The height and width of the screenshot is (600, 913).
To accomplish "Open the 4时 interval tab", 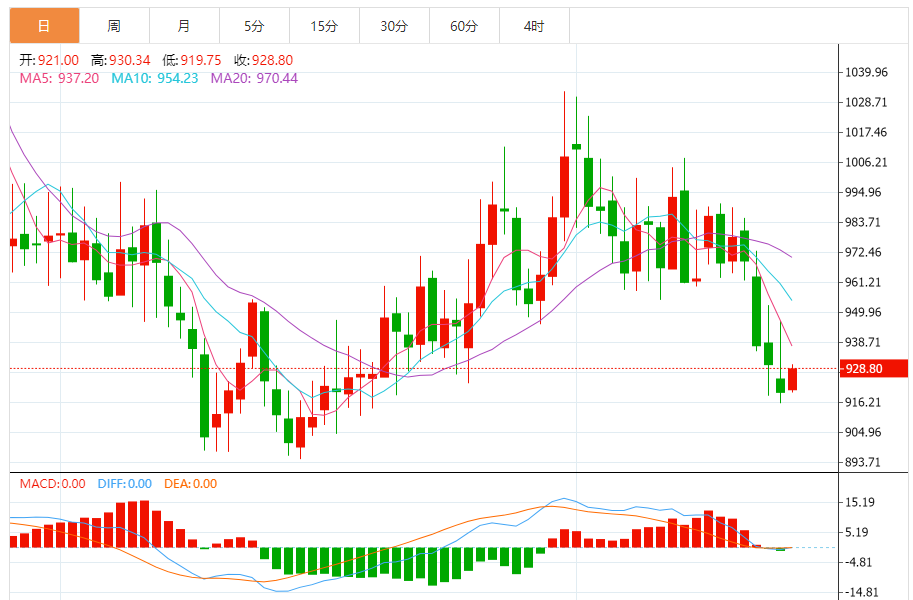I will click(x=534, y=26).
